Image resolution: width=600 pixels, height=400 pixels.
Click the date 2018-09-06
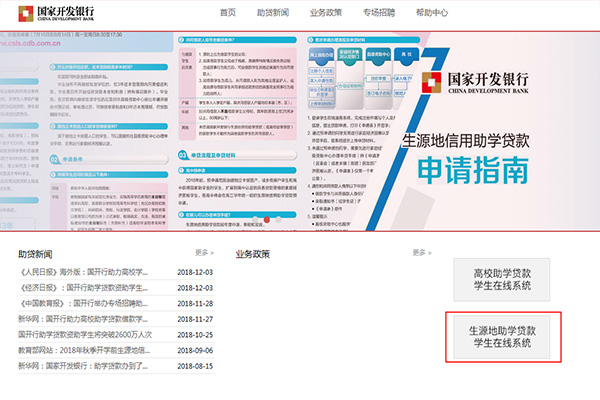[x=195, y=350]
